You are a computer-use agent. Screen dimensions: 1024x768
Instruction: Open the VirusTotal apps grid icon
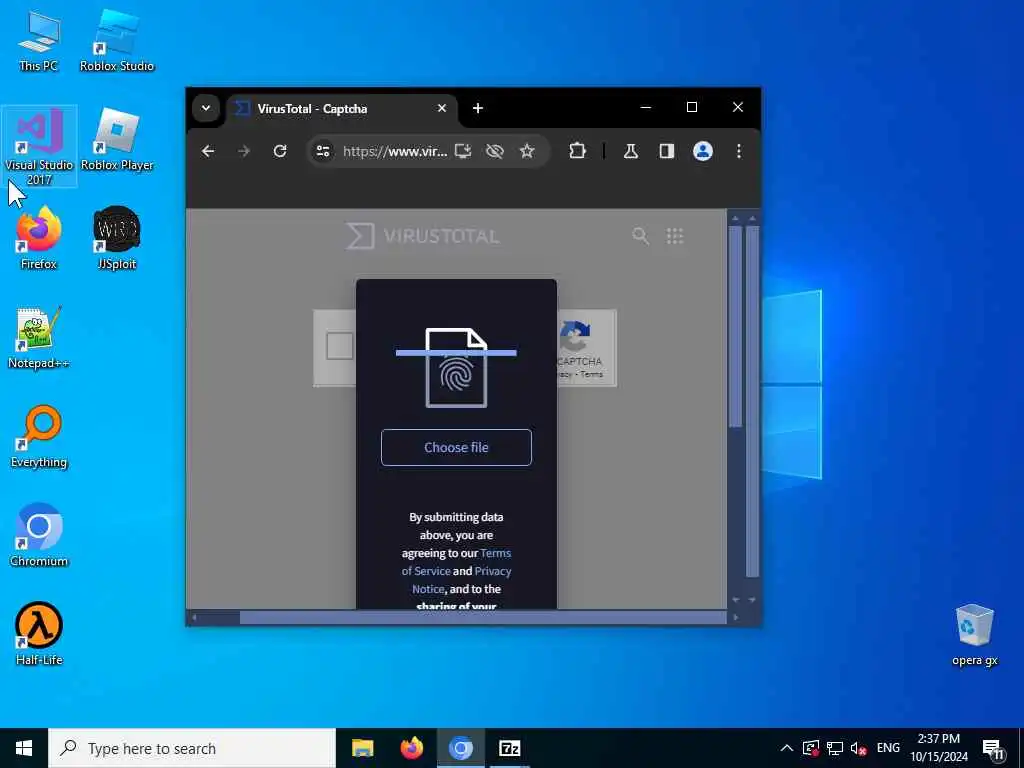[675, 236]
